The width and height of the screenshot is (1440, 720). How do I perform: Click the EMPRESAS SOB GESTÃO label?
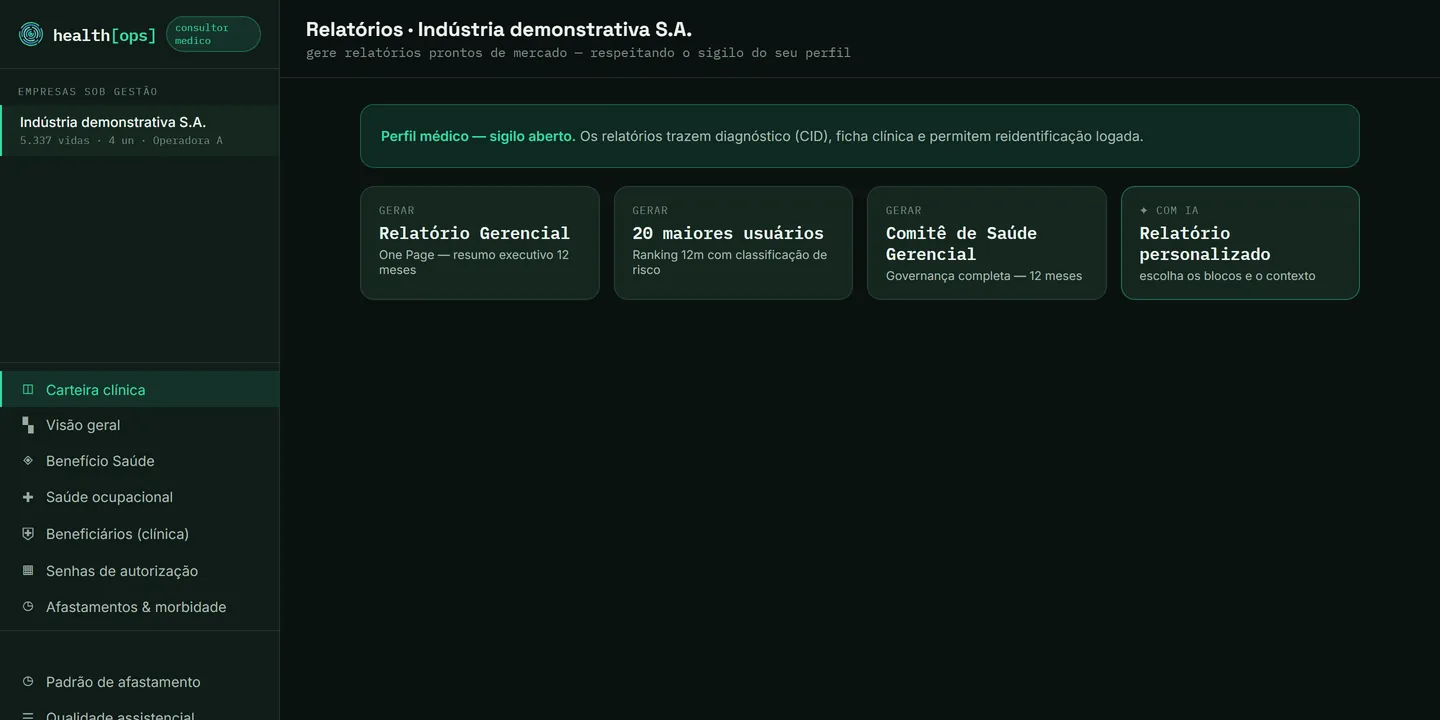(88, 92)
